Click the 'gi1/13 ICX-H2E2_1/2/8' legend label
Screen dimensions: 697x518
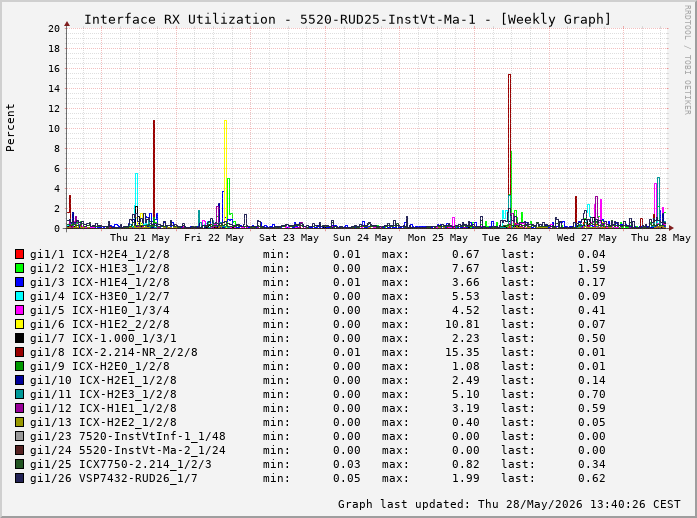coord(103,422)
